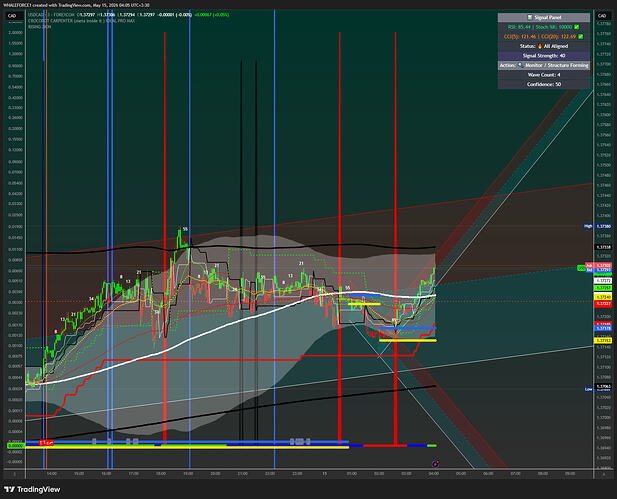Click the CAD label above right price scale

tap(602, 16)
